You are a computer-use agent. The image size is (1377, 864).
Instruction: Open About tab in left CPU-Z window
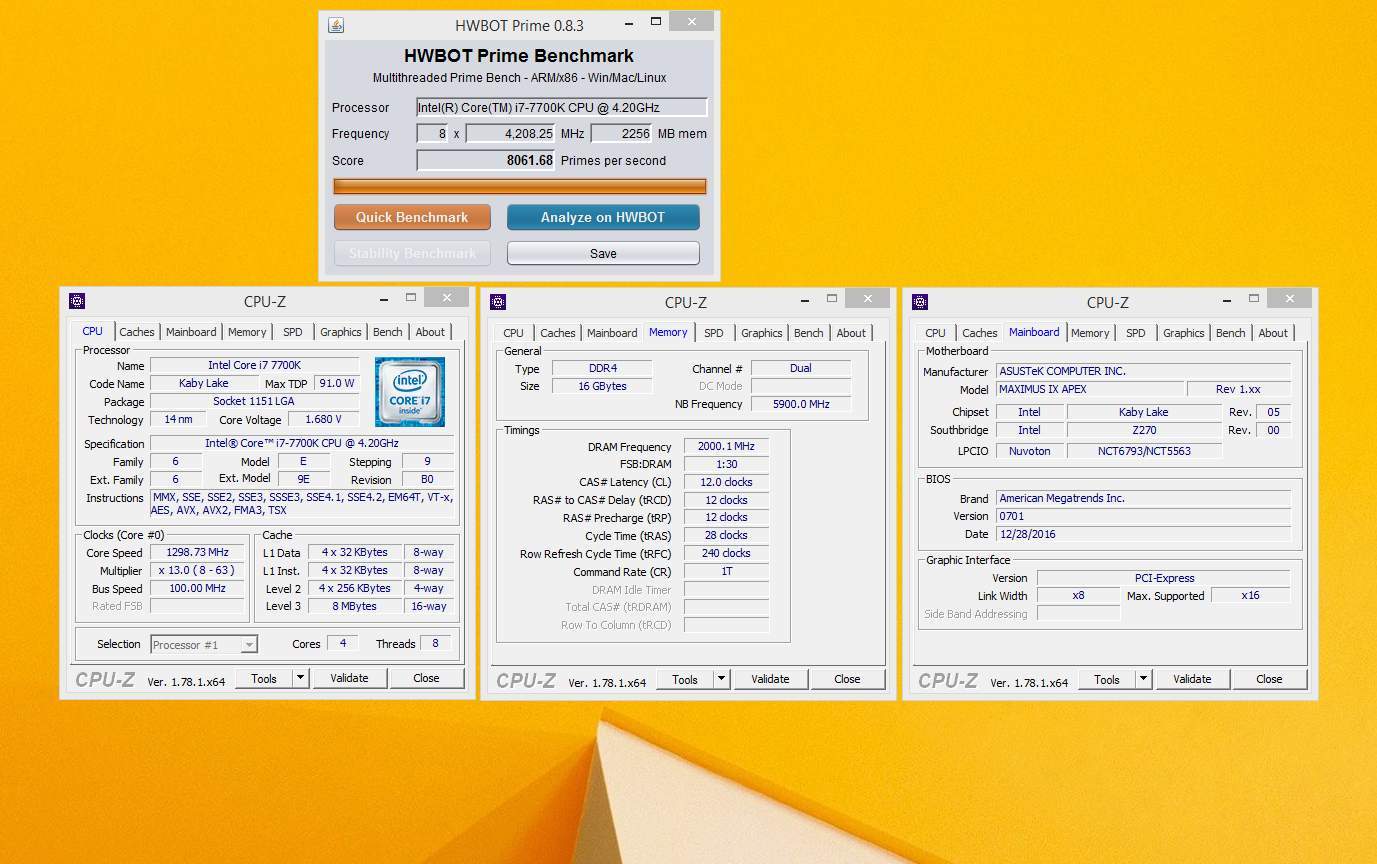coord(431,332)
